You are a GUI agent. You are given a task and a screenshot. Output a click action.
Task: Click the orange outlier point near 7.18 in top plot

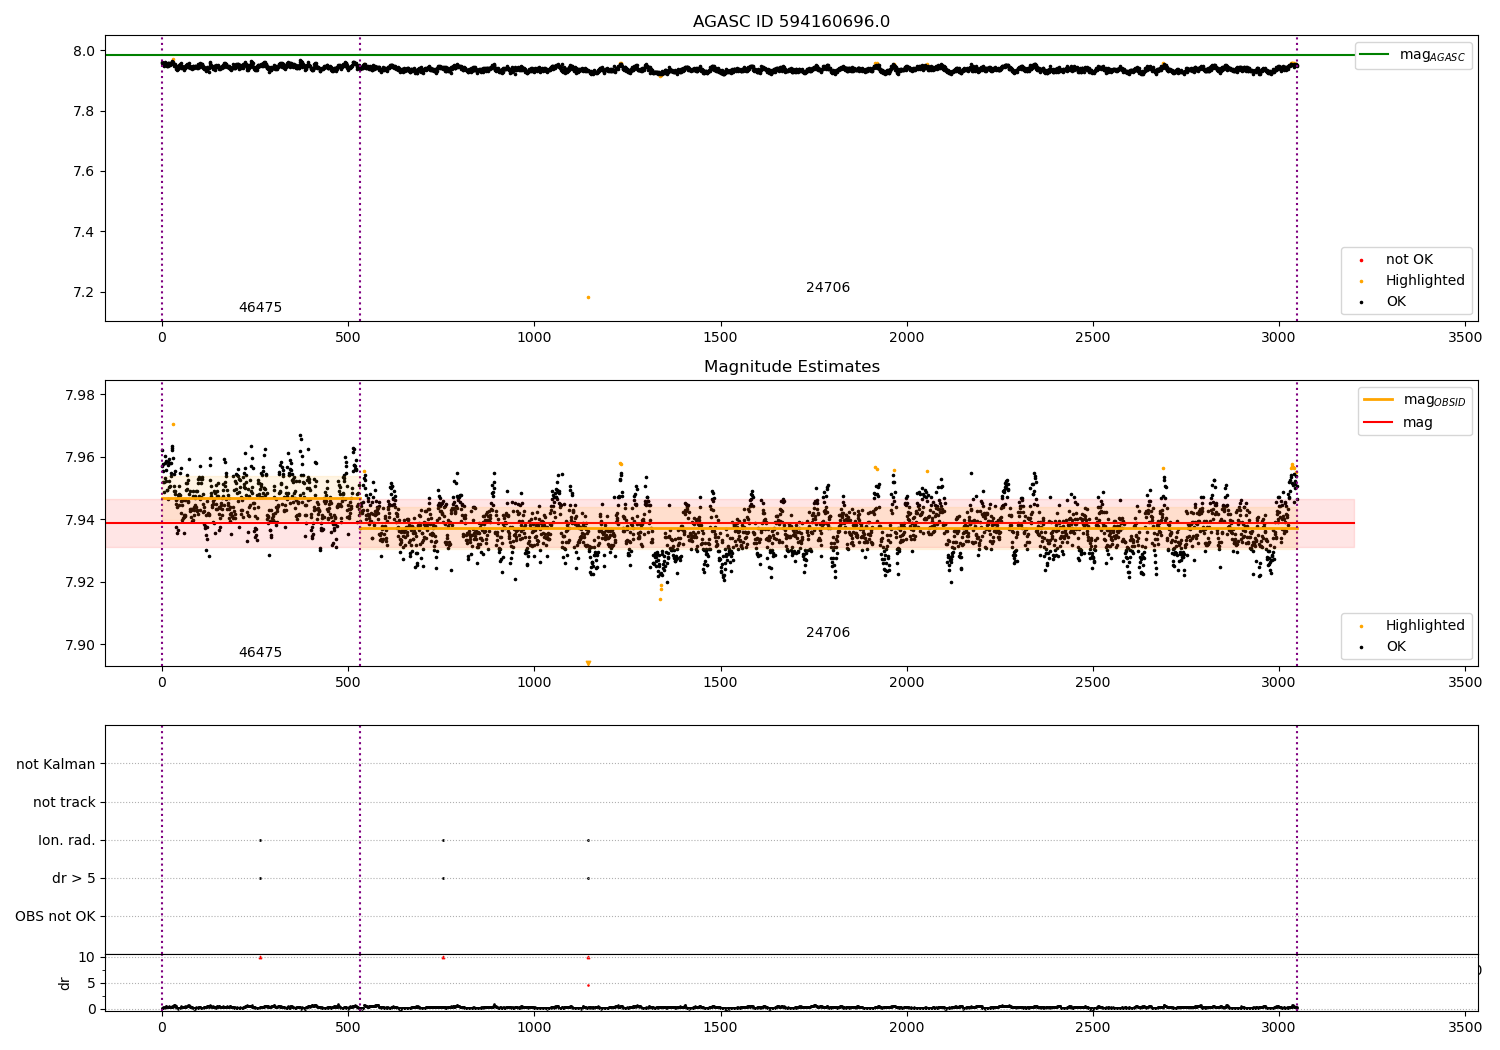pos(588,297)
